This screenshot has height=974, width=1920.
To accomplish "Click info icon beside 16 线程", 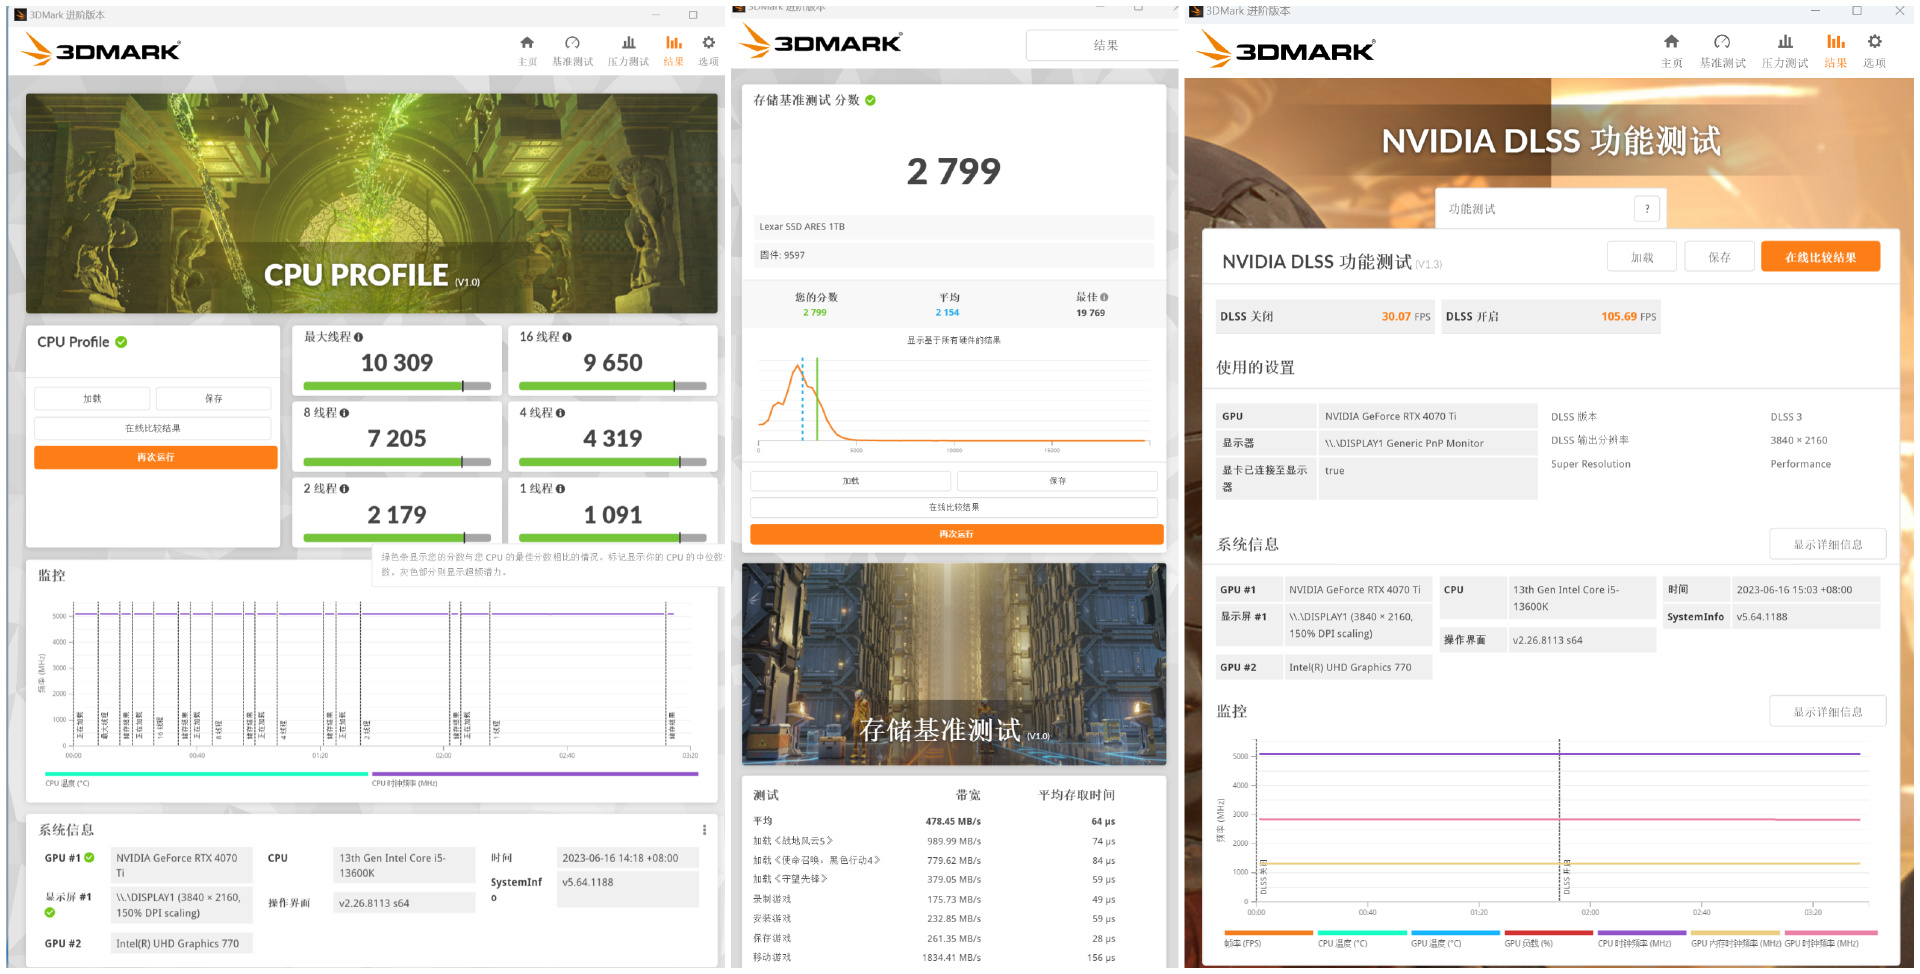I will pos(567,337).
